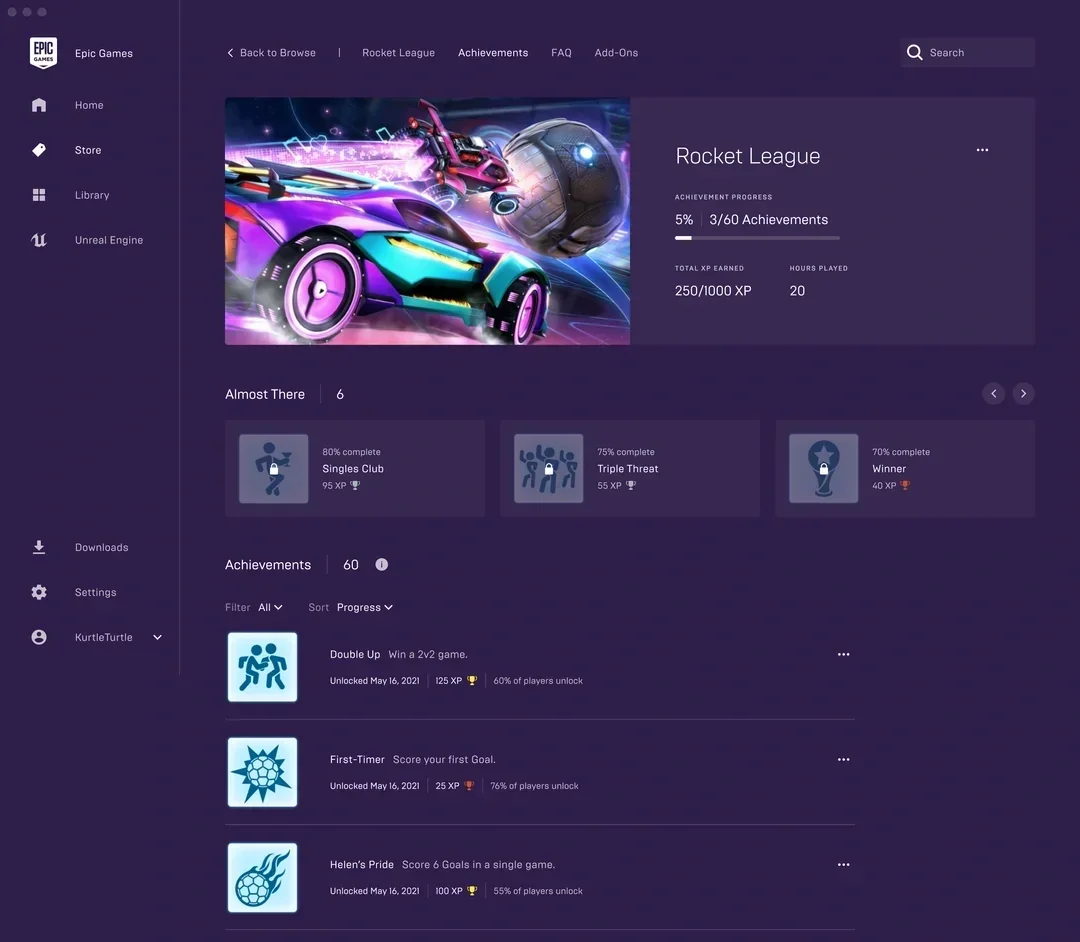Open the Add-Ons tab
The height and width of the screenshot is (942, 1080).
[616, 52]
